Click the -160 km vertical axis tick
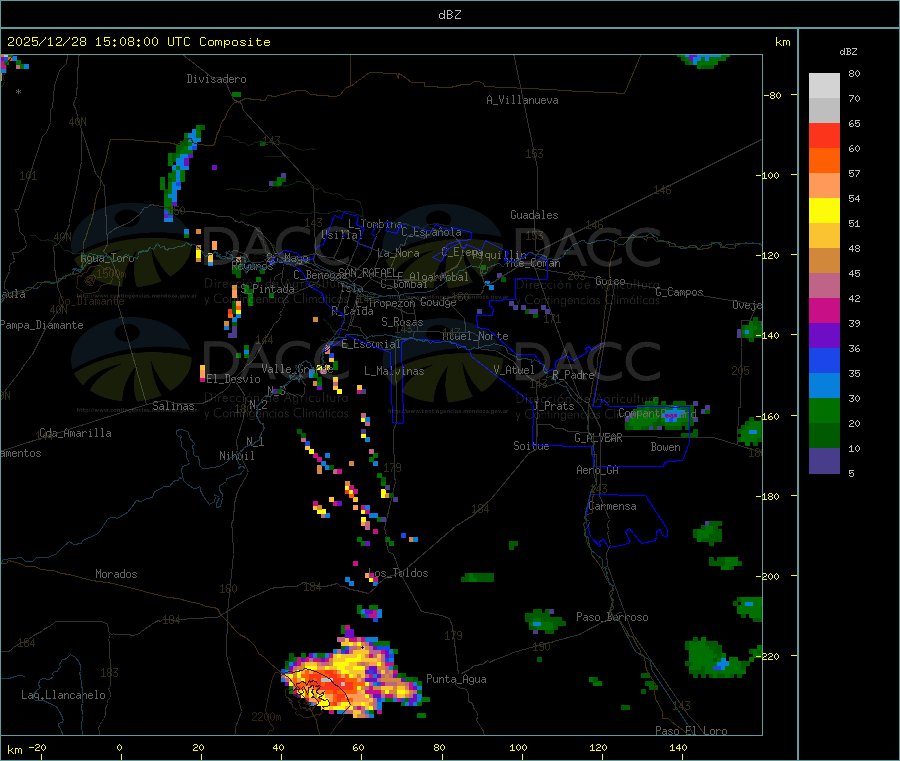 768,416
